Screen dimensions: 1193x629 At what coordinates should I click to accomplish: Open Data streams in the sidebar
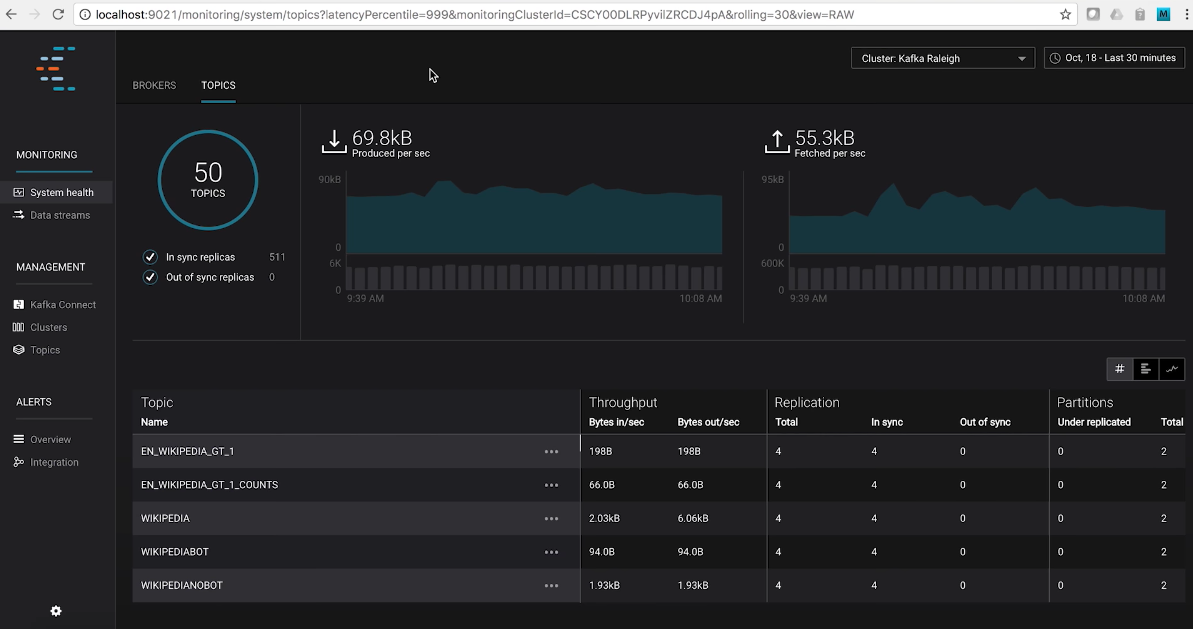pos(59,215)
